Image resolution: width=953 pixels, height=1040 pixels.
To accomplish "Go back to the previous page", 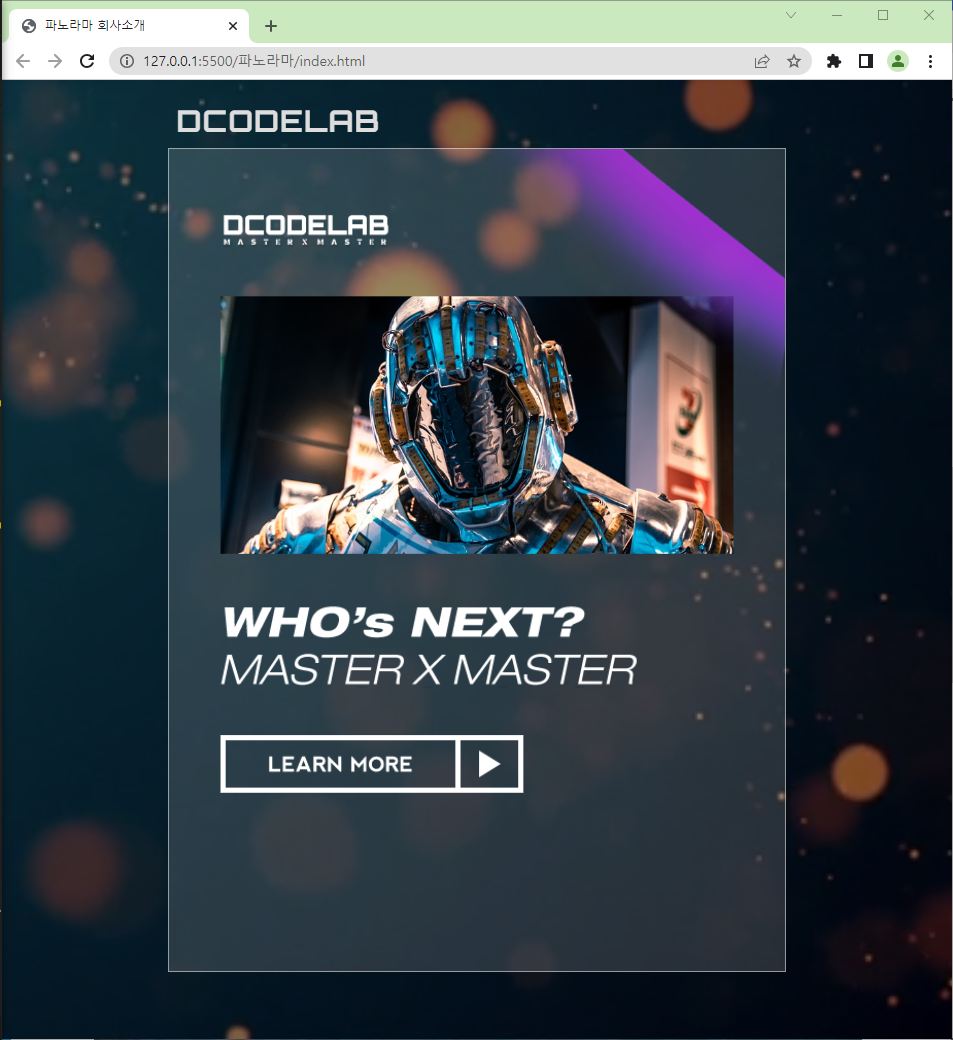I will pos(23,61).
